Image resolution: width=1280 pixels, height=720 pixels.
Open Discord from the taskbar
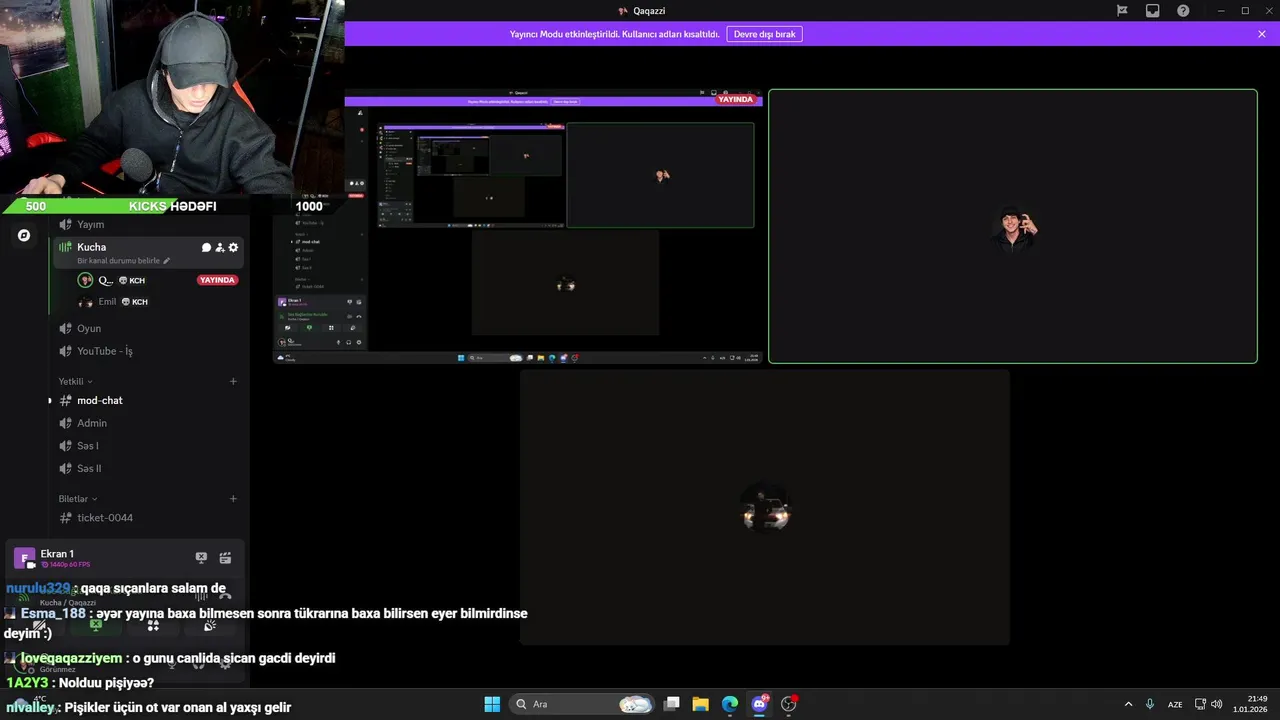(759, 704)
